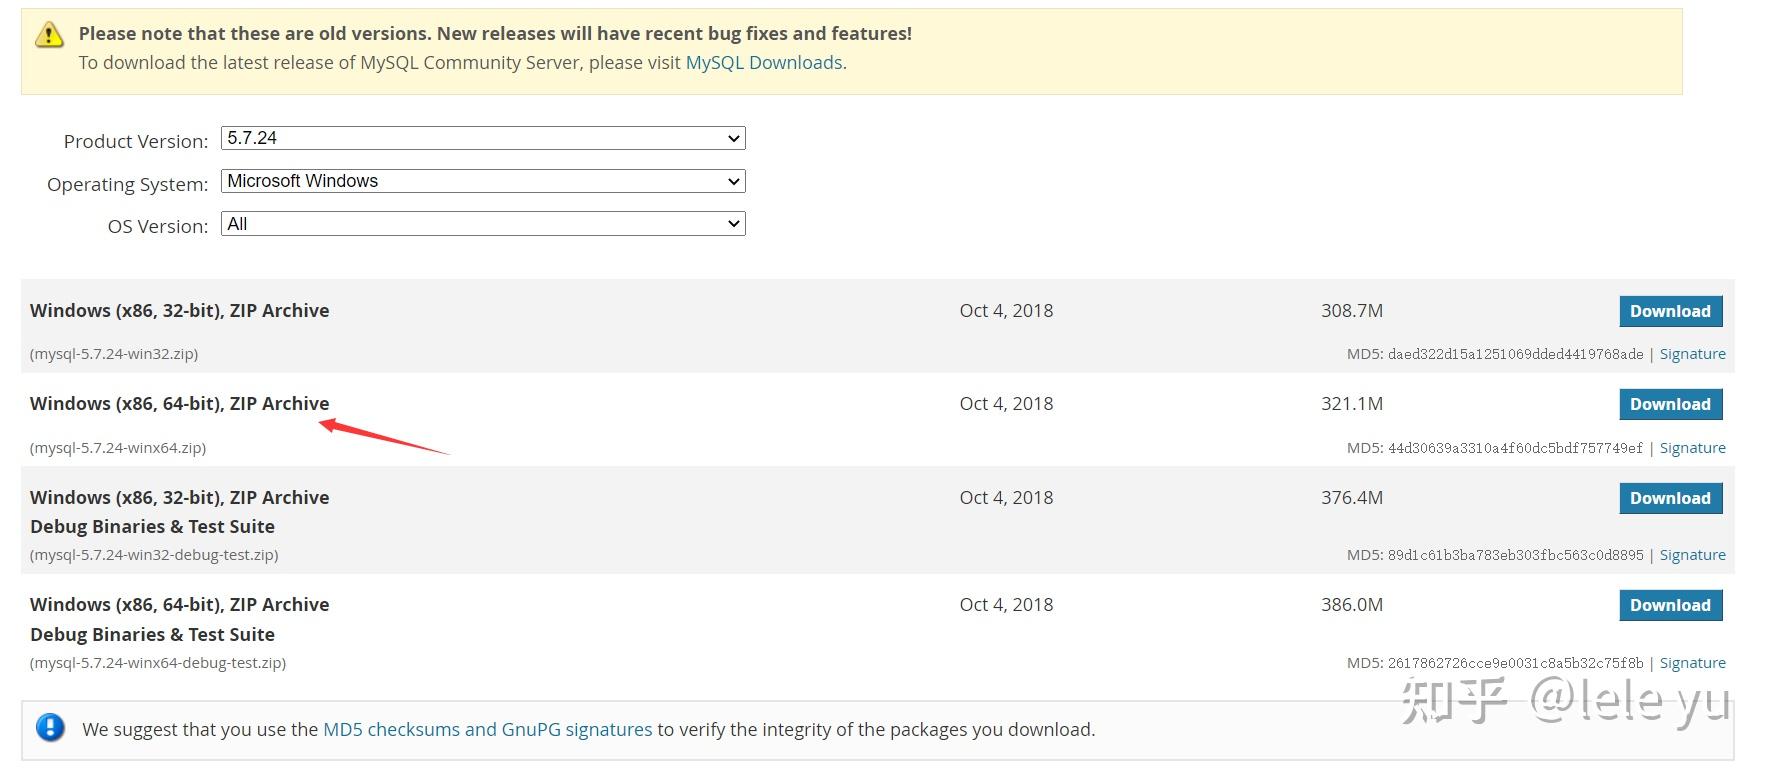Open Signature link for mysql-5.7.24-win32.zip

tap(1692, 354)
